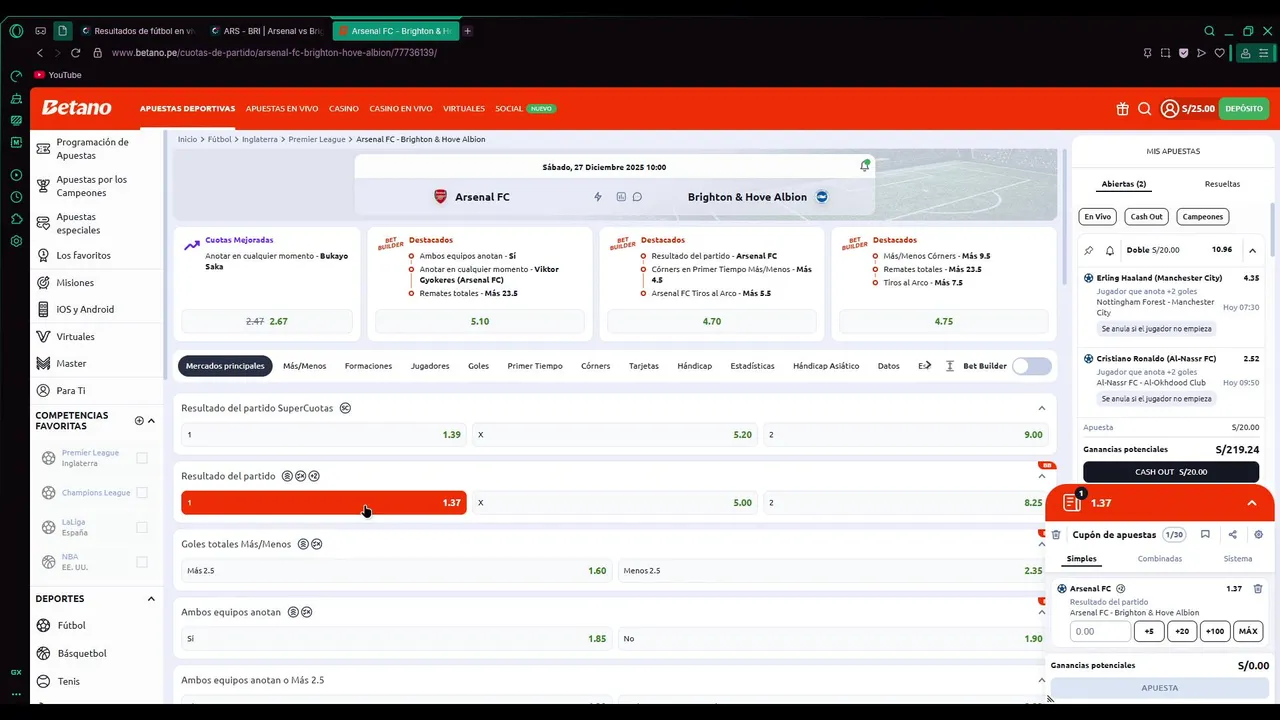Screen dimensions: 1280x720
Task: Click the match notification bell icon
Action: [x=865, y=166]
